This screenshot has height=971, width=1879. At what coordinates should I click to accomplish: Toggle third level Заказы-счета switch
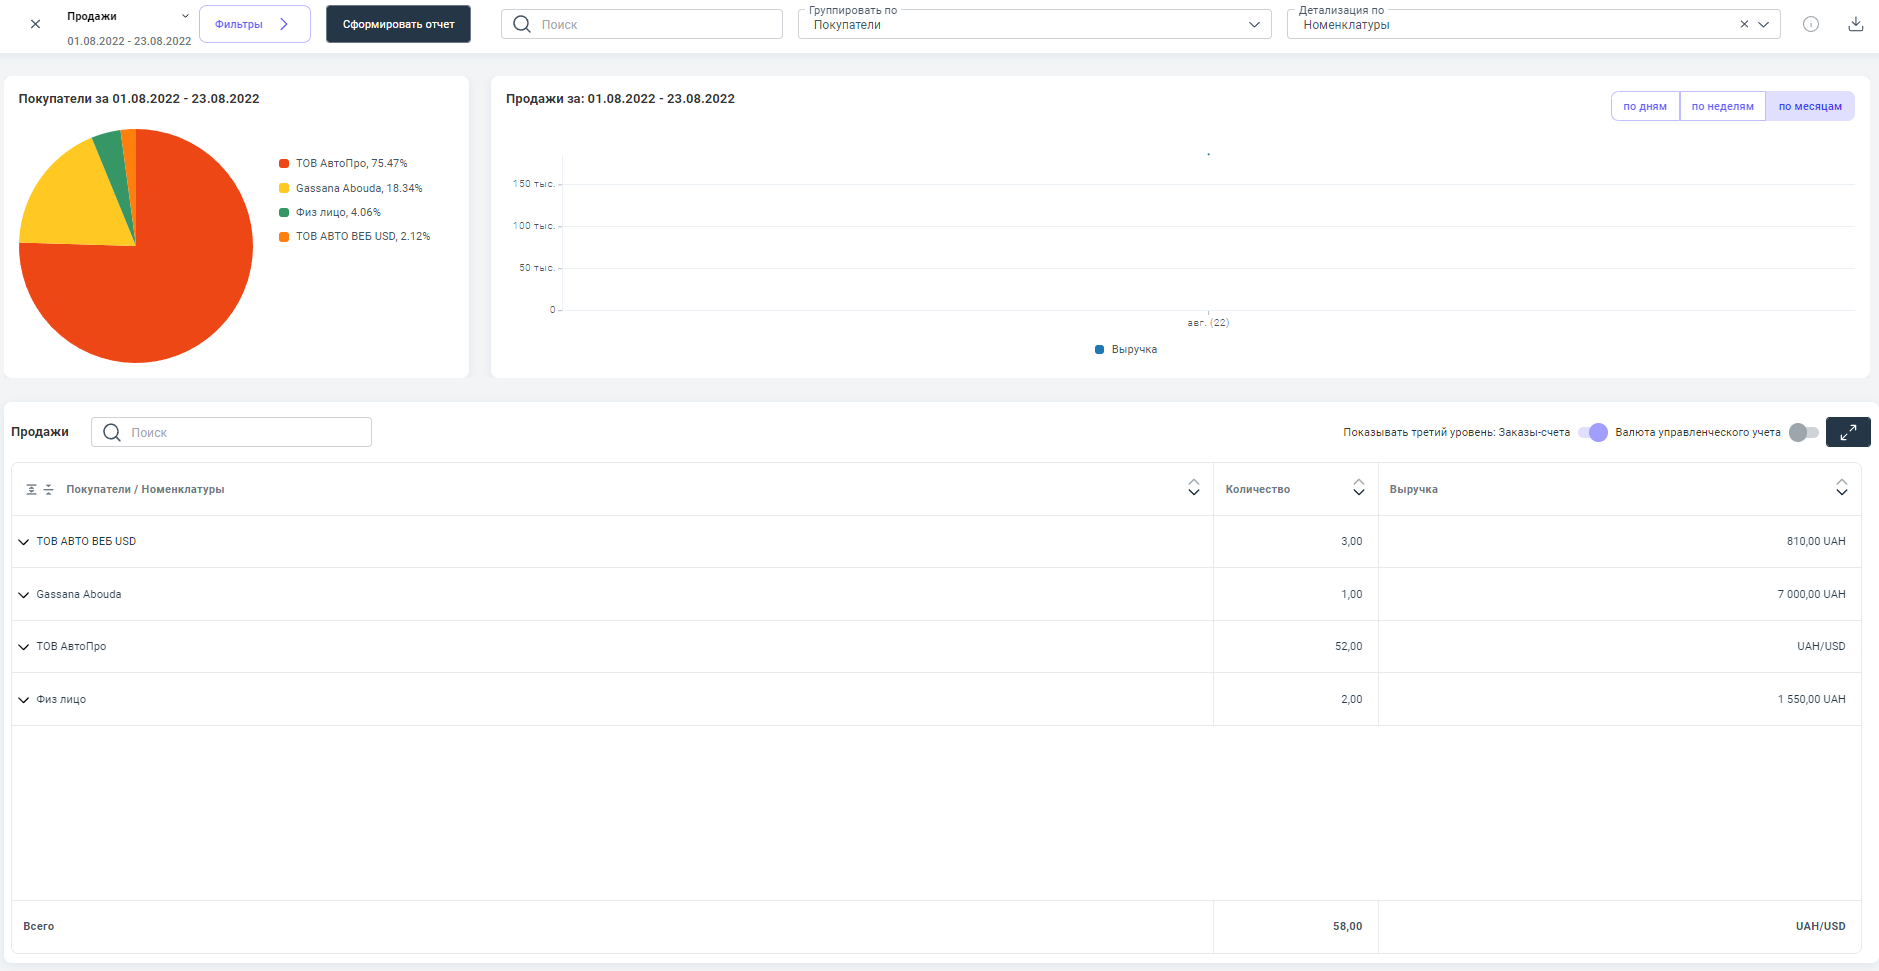point(1593,432)
